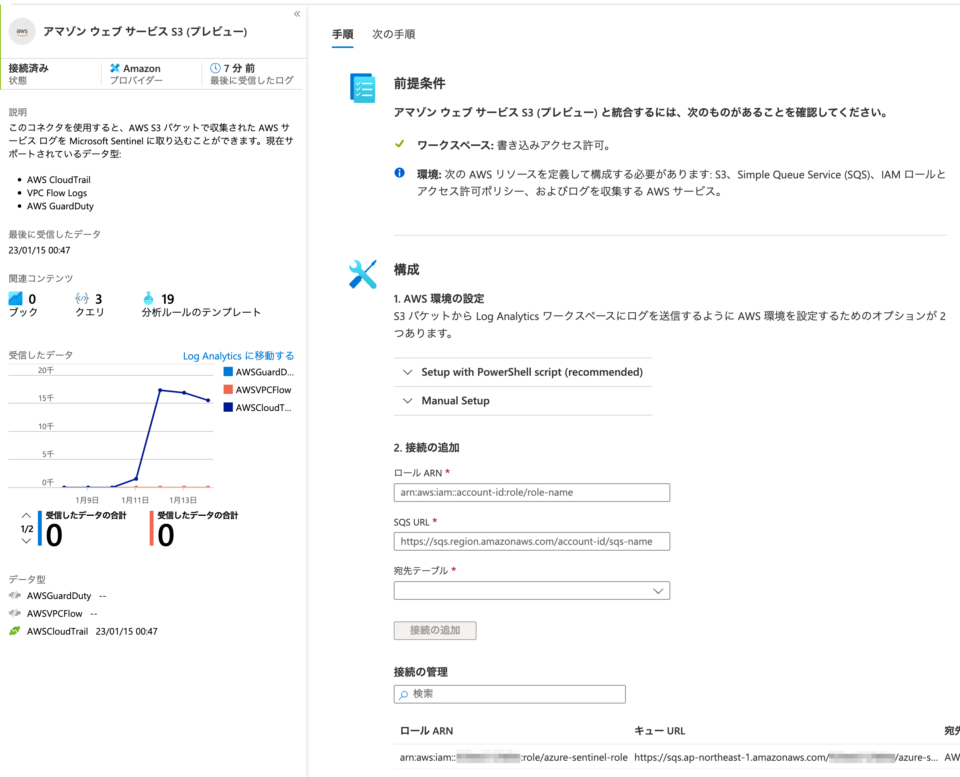Click the 分析ルールのテンプレート icon
This screenshot has width=960, height=777.
tap(147, 298)
